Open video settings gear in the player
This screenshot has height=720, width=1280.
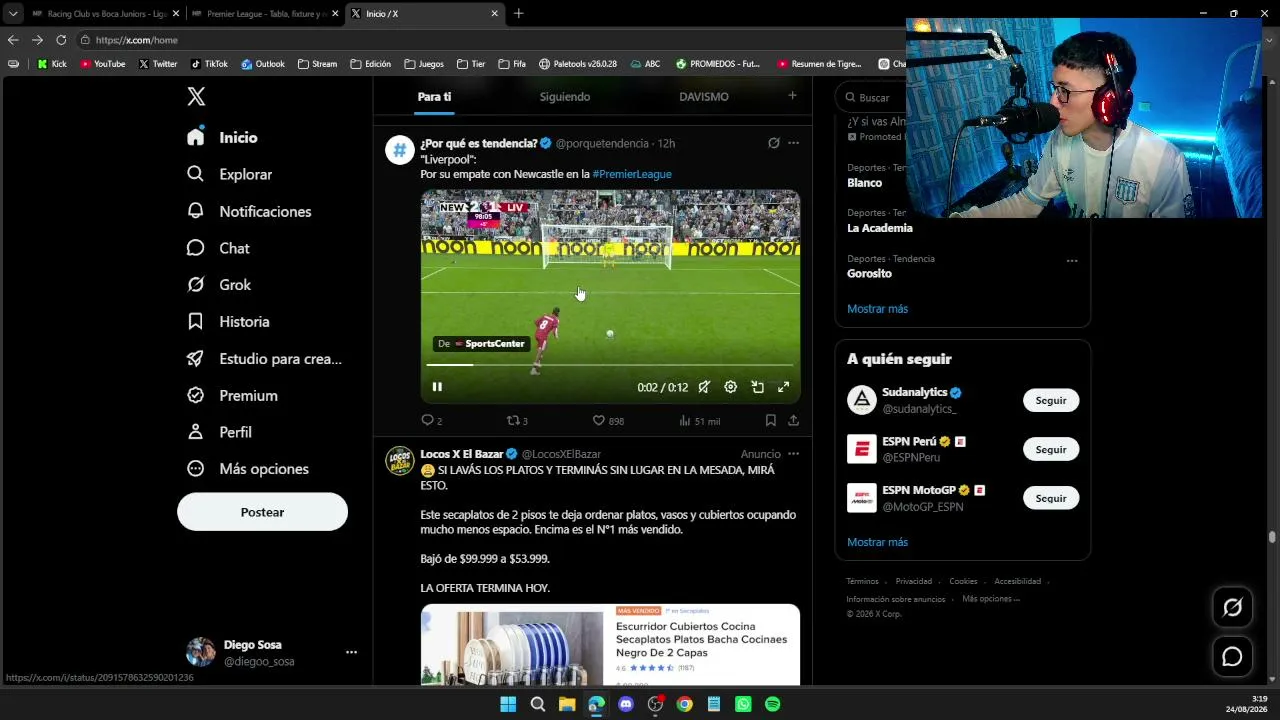[730, 387]
